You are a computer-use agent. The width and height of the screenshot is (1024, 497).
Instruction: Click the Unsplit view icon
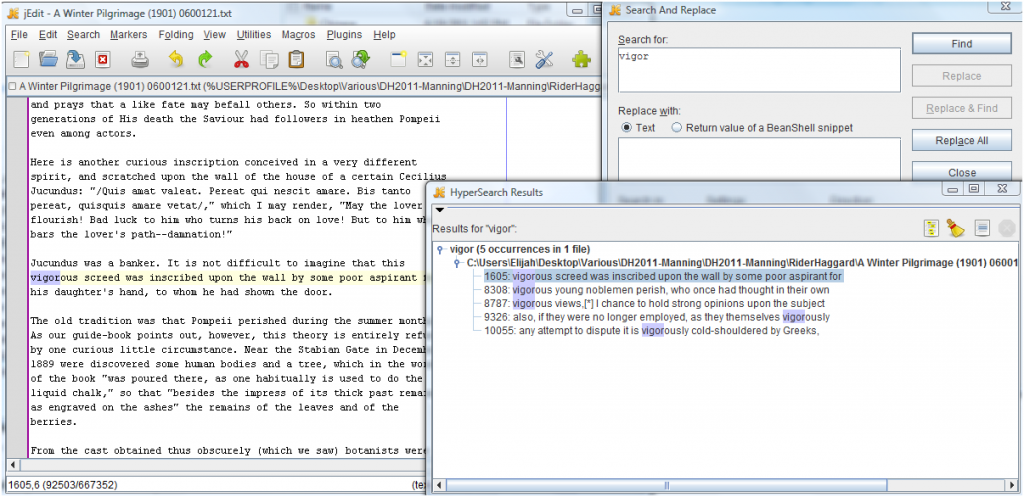click(425, 60)
